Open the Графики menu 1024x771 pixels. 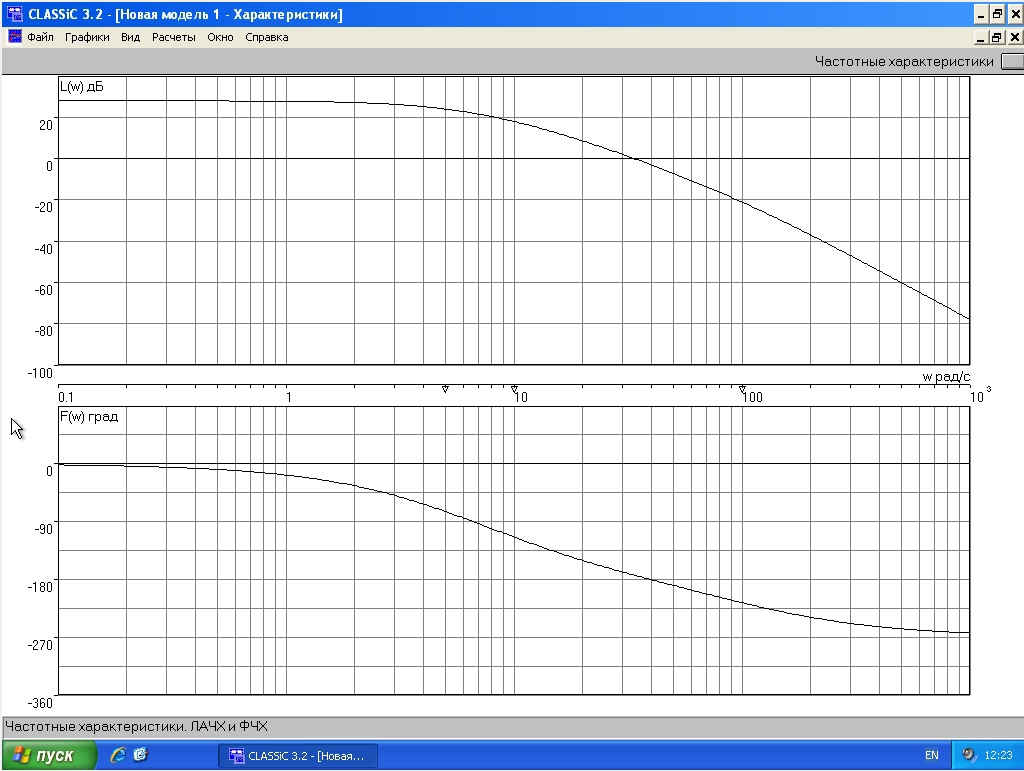(x=87, y=37)
